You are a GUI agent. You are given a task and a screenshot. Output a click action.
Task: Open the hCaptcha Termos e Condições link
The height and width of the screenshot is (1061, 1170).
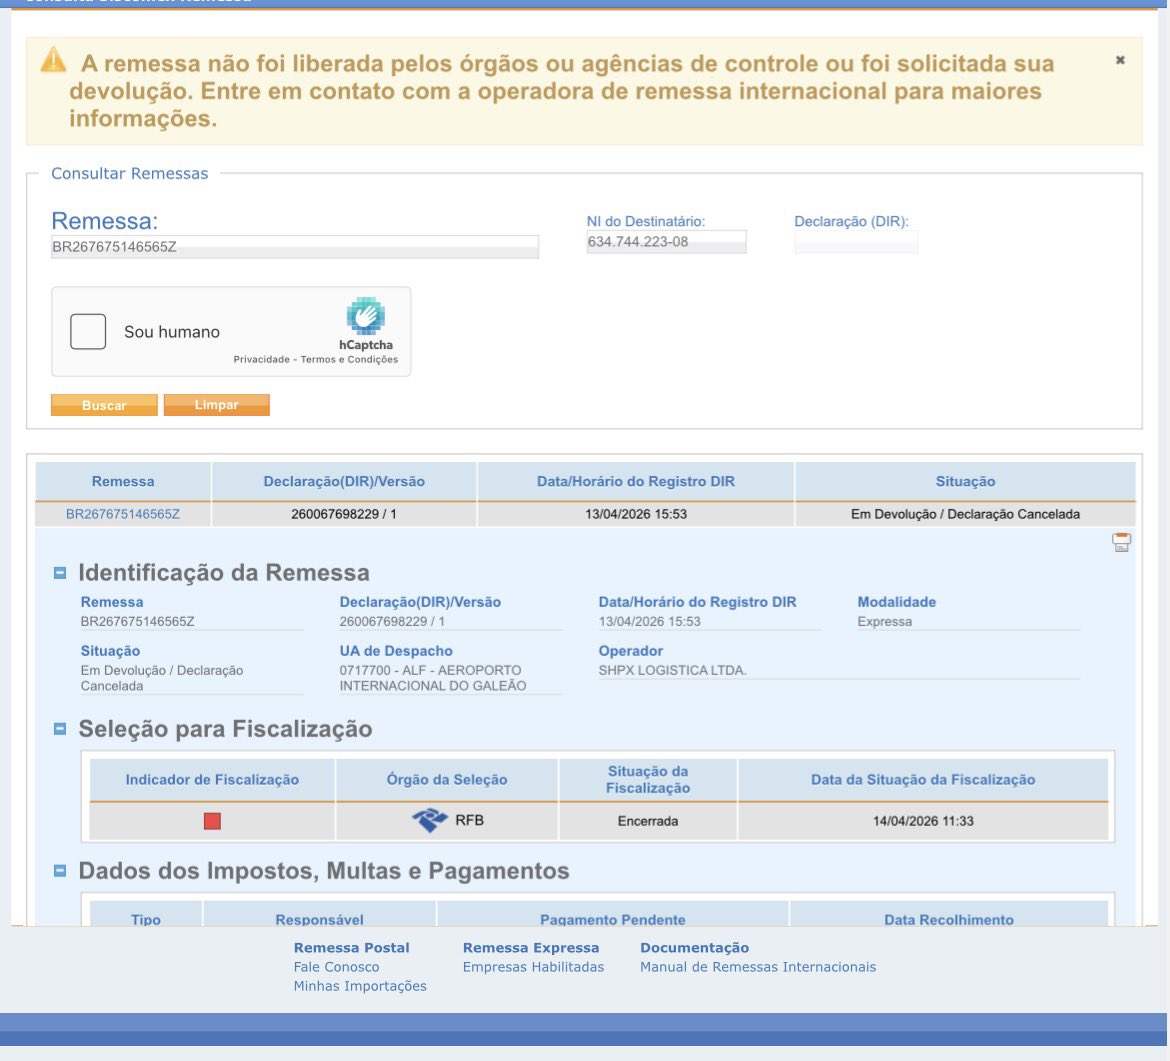(349, 360)
